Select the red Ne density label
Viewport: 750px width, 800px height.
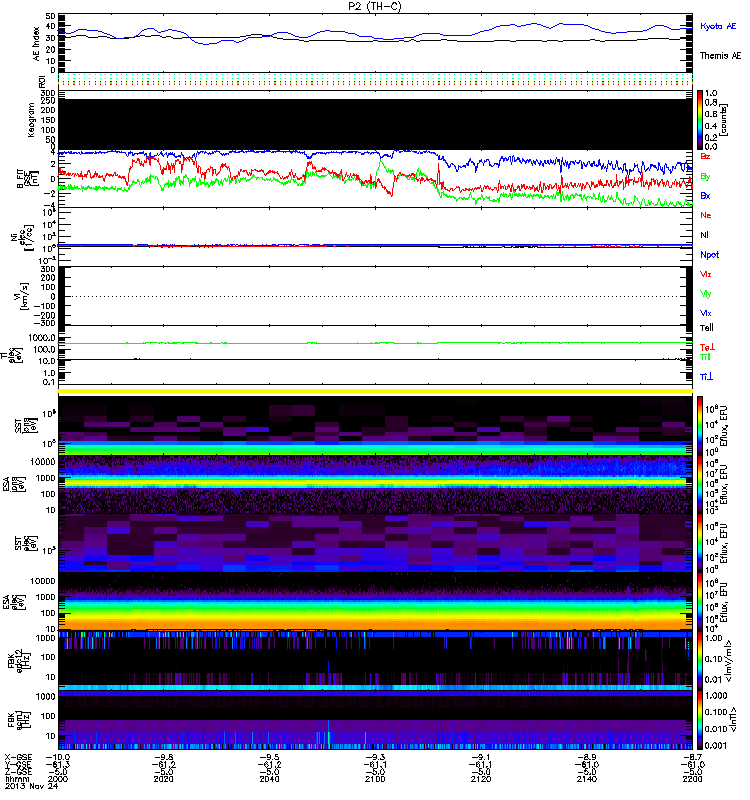[x=706, y=215]
